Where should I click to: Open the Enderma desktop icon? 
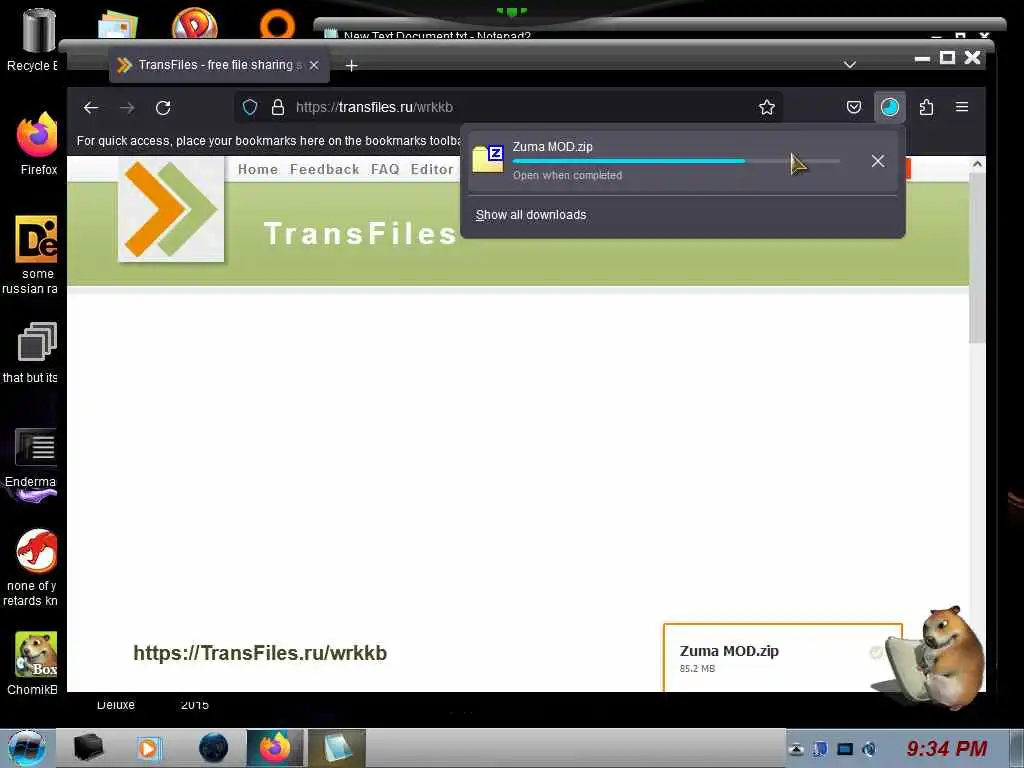click(x=33, y=460)
